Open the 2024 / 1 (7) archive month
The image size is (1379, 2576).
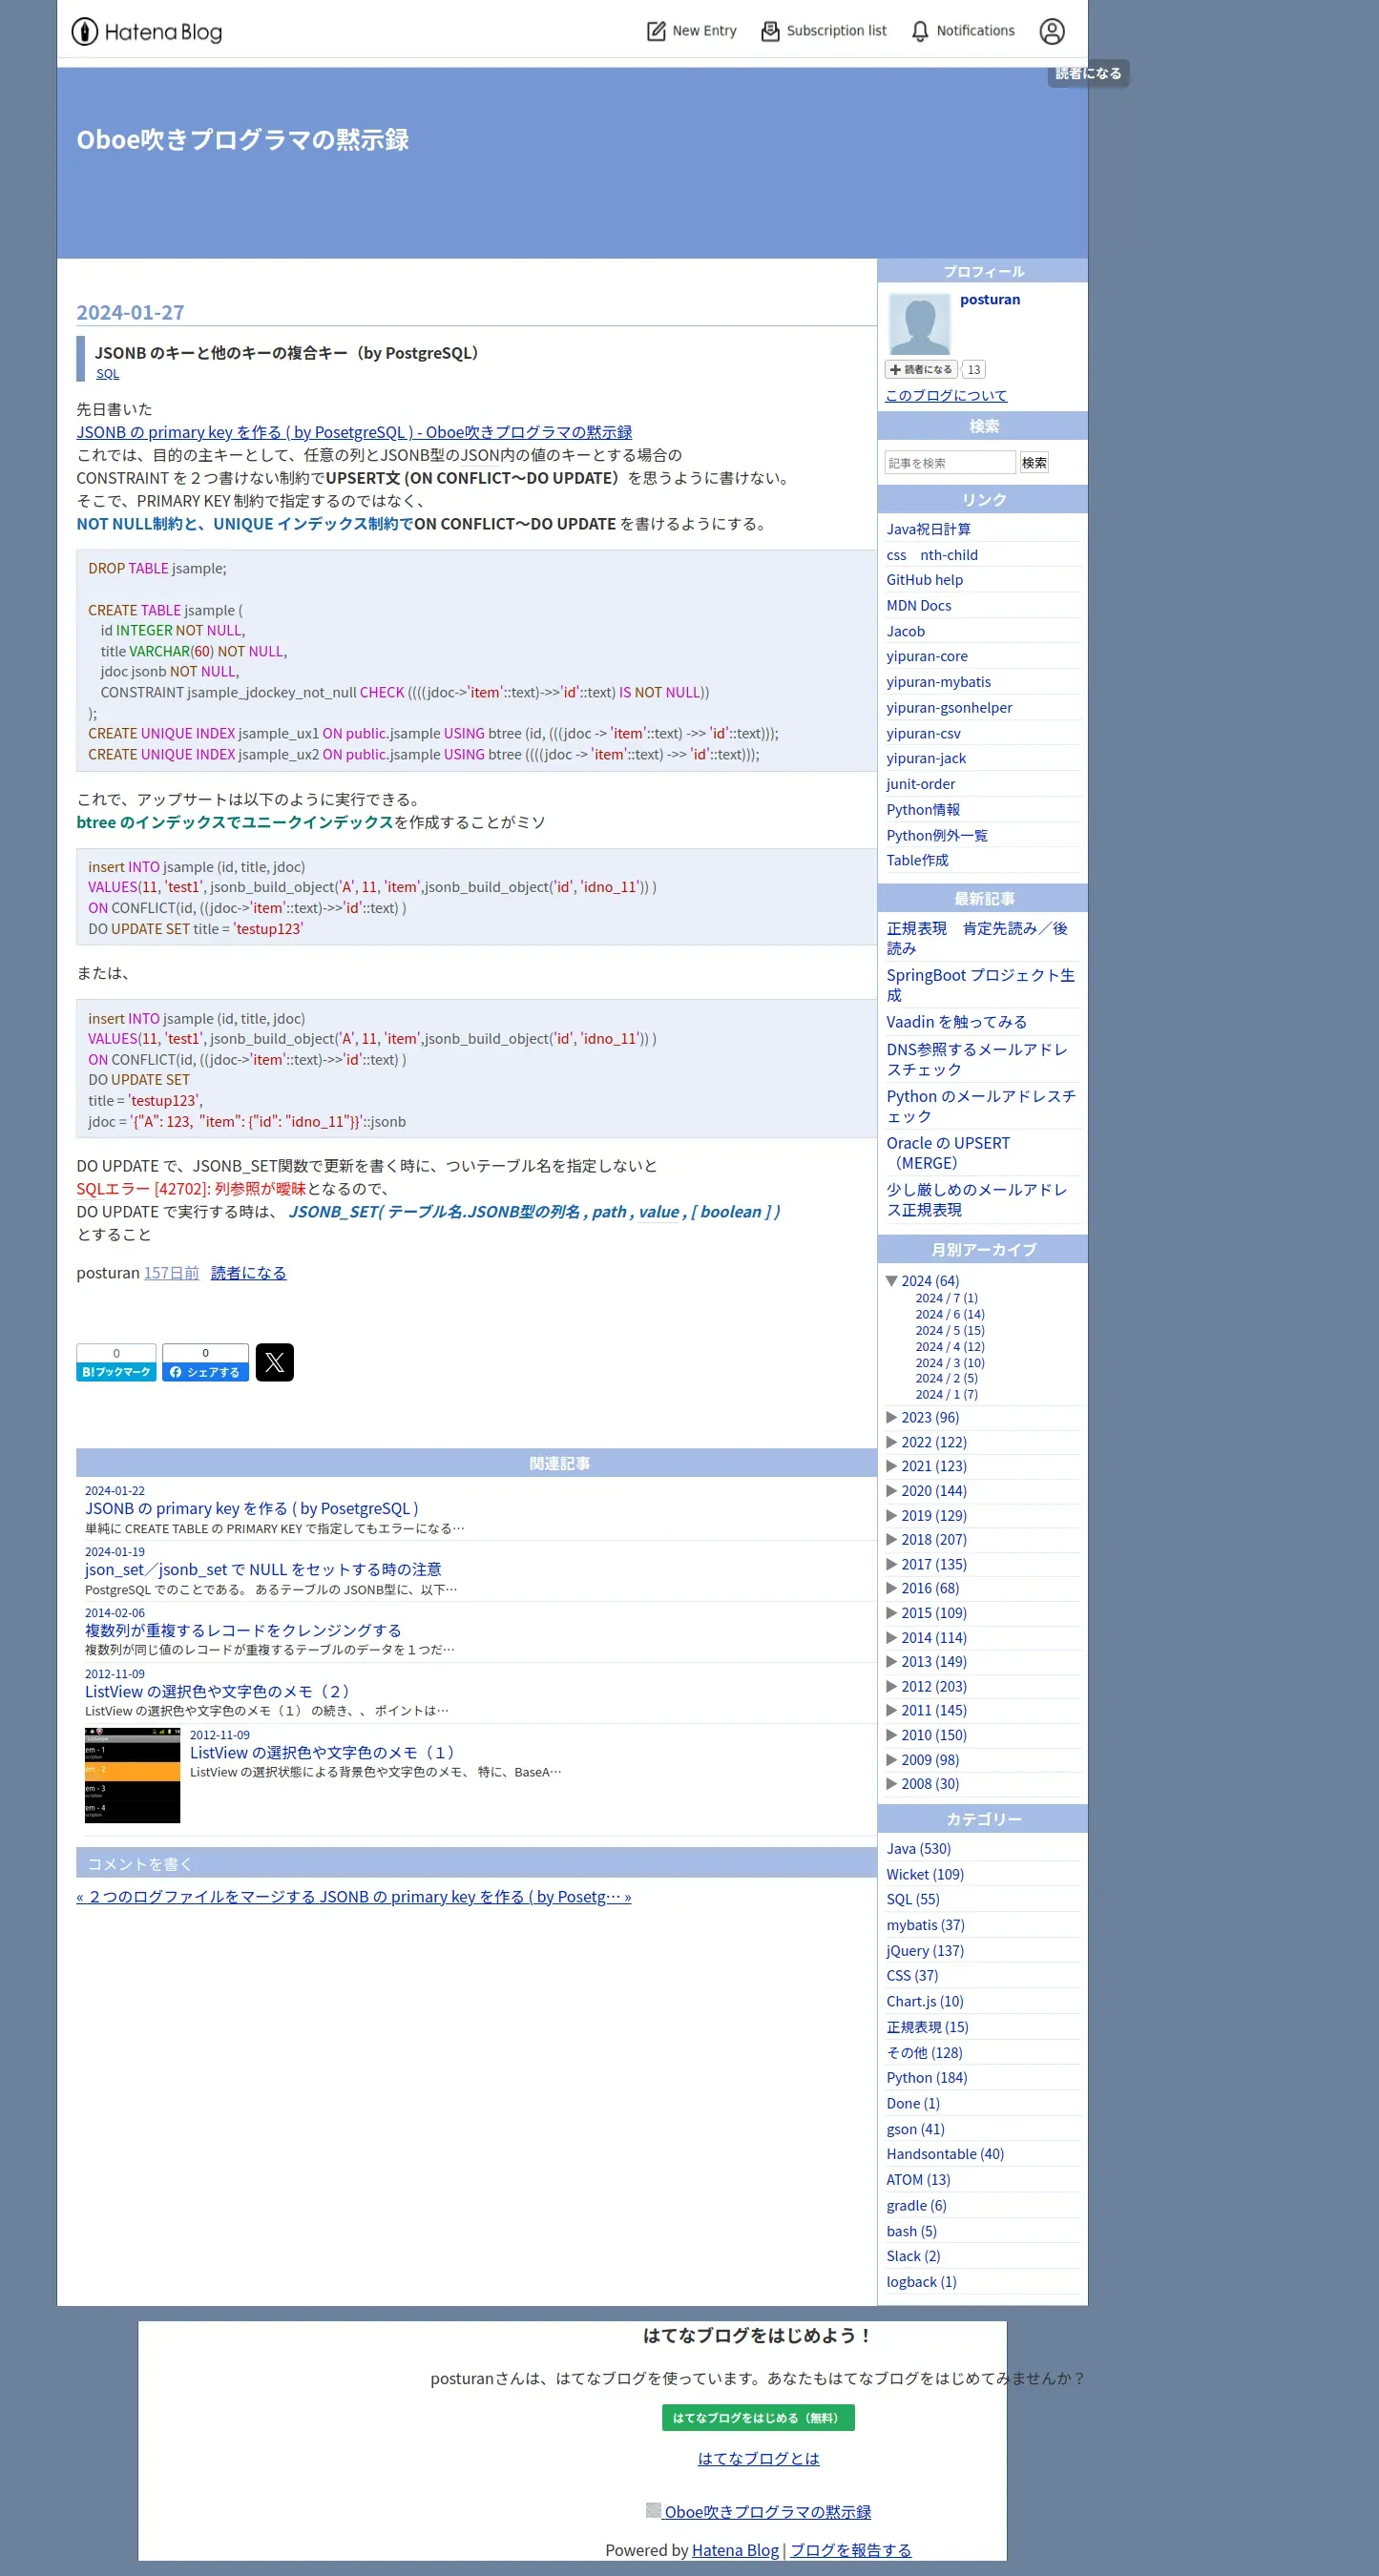[x=946, y=1394]
